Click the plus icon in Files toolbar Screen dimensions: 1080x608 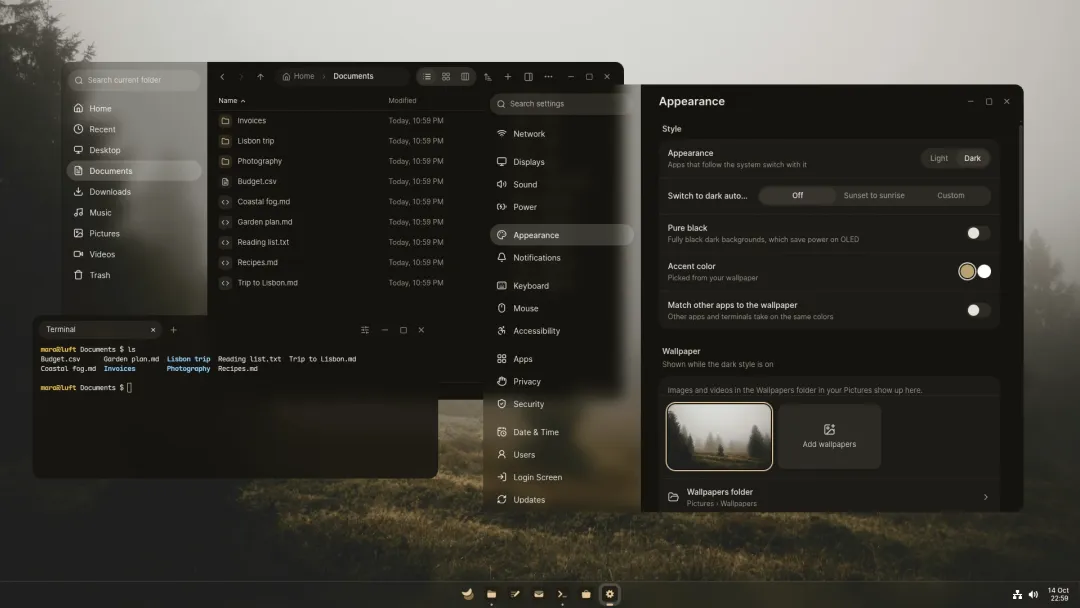point(508,76)
